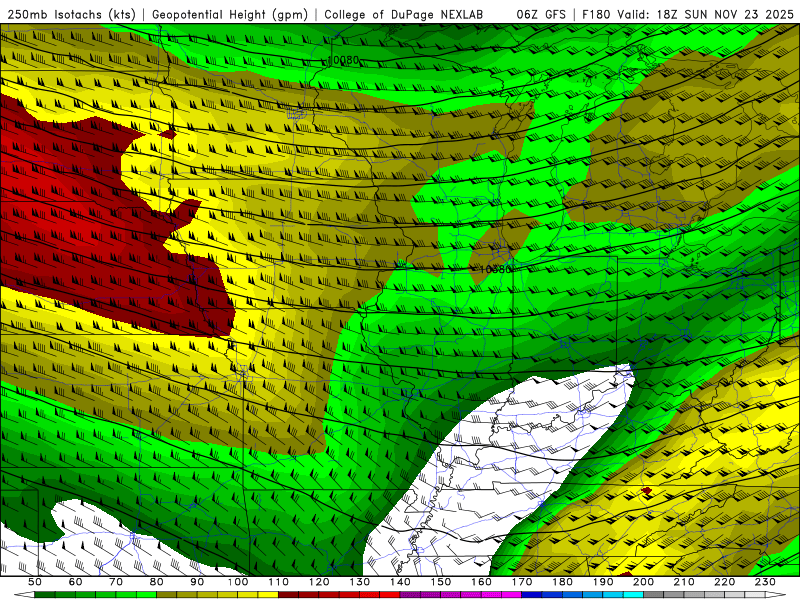Click the 60 value on the color scale

click(75, 582)
